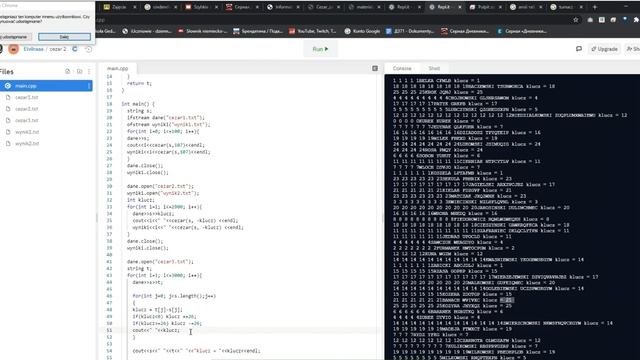640x360 pixels.
Task: Open Konto Google bookmark
Action: (x=362, y=31)
